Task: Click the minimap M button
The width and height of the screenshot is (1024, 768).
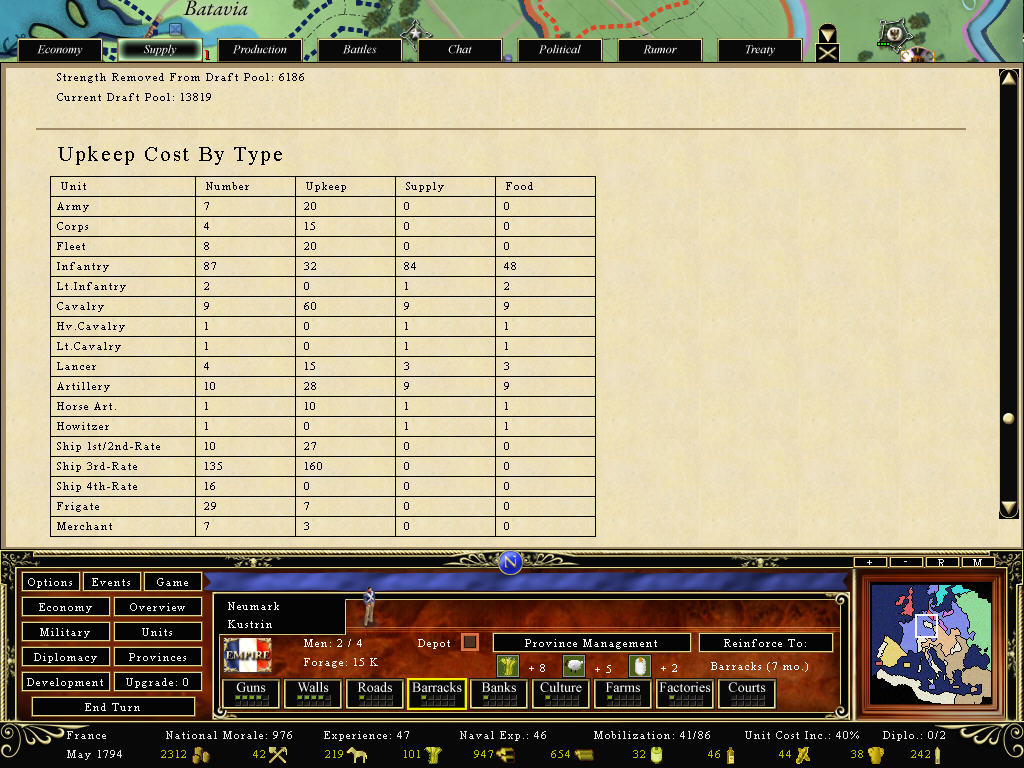Action: point(978,562)
